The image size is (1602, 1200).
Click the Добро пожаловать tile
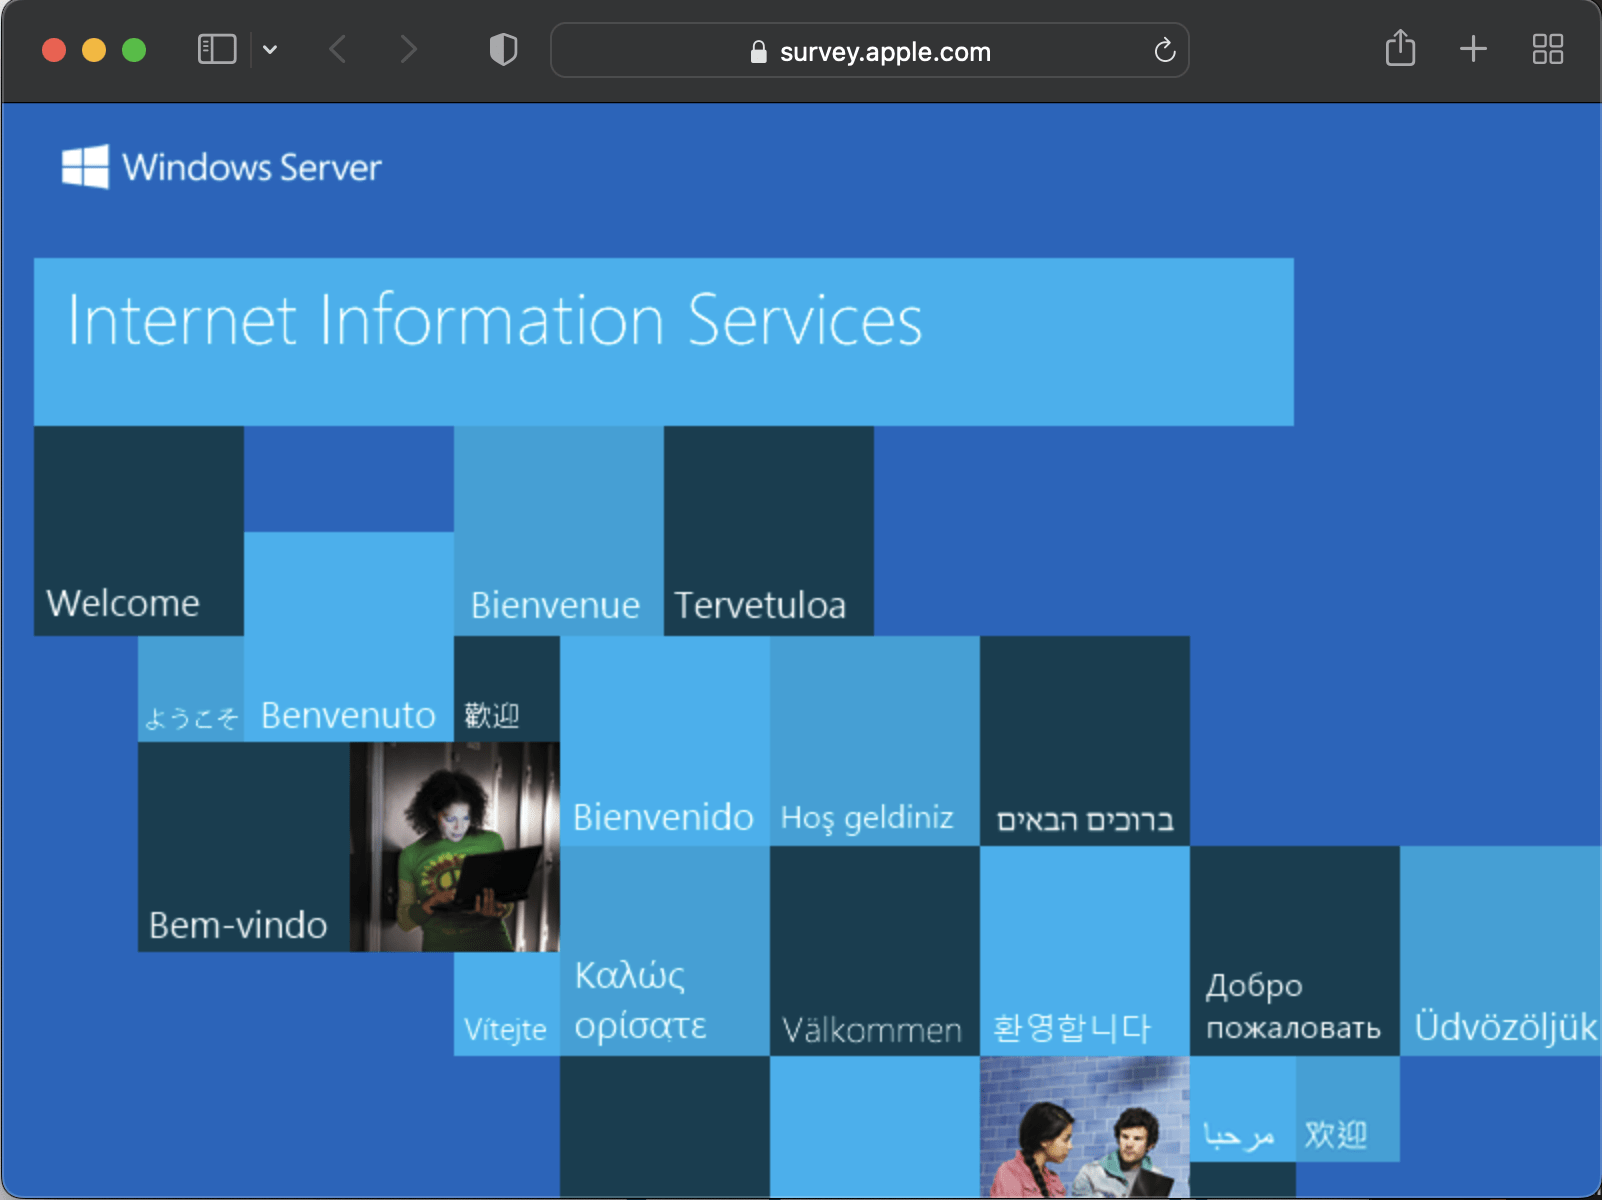click(1295, 951)
